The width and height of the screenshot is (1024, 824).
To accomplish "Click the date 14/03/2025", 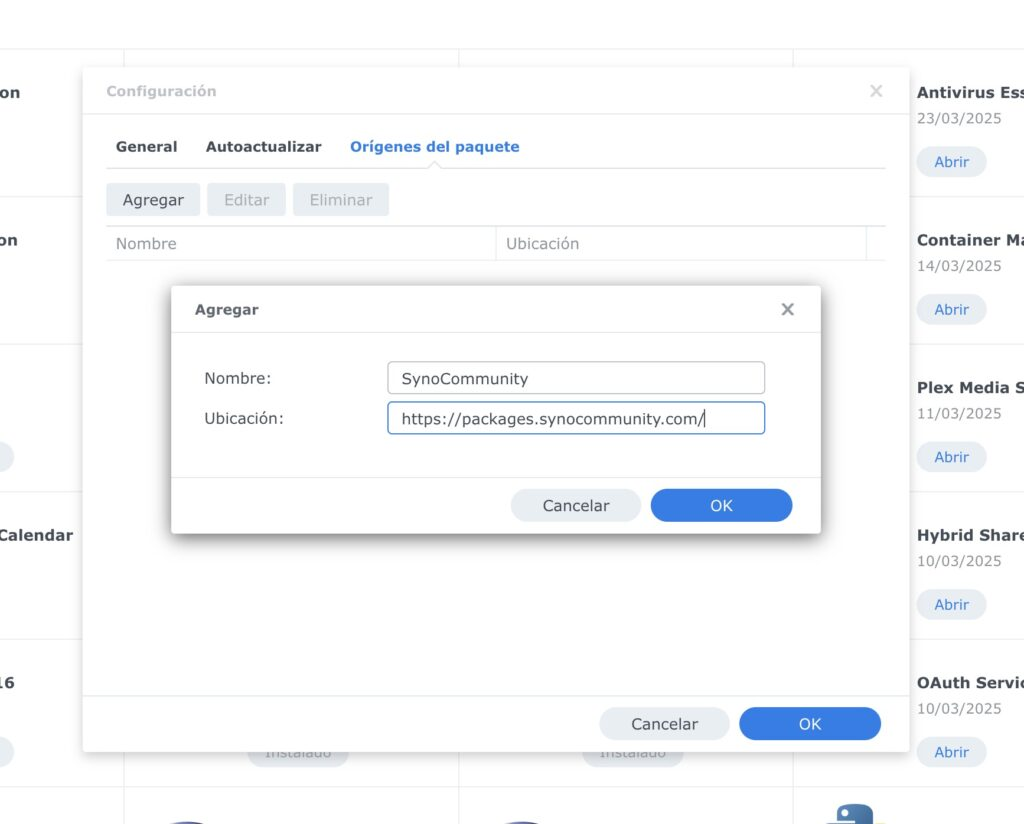I will click(x=959, y=266).
